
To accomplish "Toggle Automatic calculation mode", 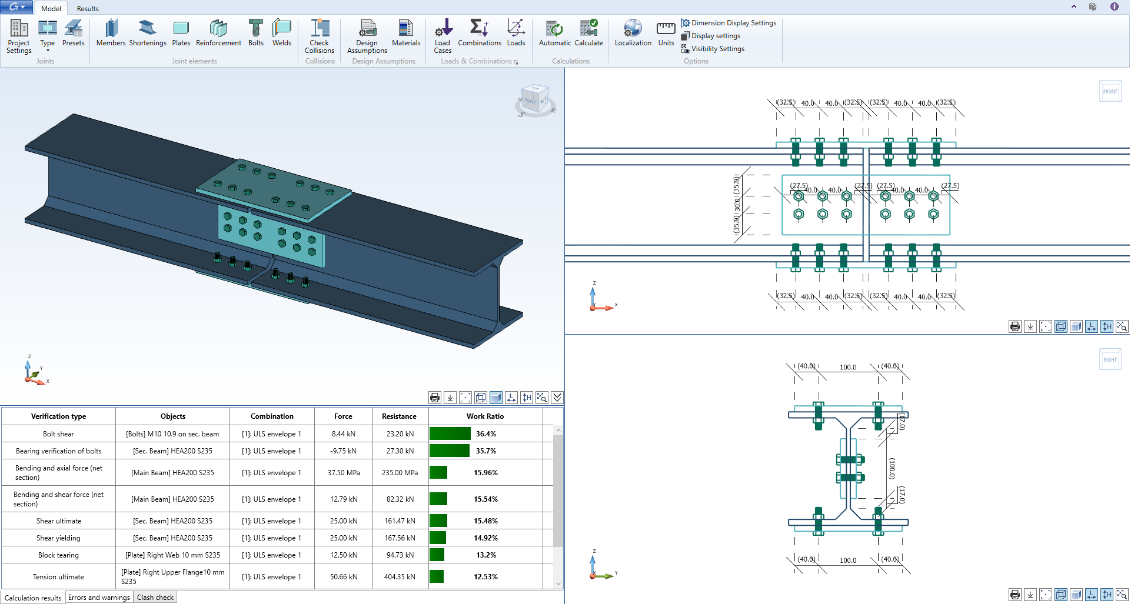I will [x=555, y=30].
